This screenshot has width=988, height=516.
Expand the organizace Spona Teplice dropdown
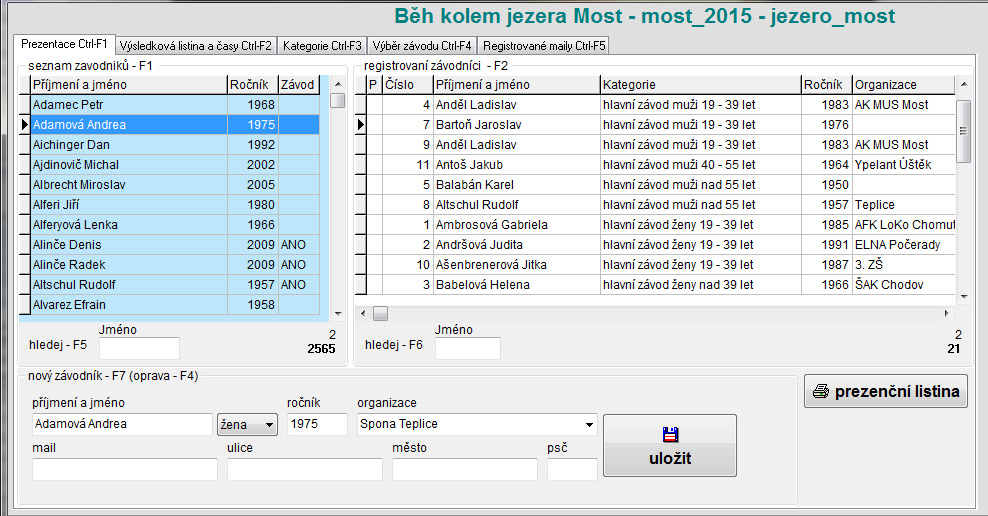[x=589, y=425]
